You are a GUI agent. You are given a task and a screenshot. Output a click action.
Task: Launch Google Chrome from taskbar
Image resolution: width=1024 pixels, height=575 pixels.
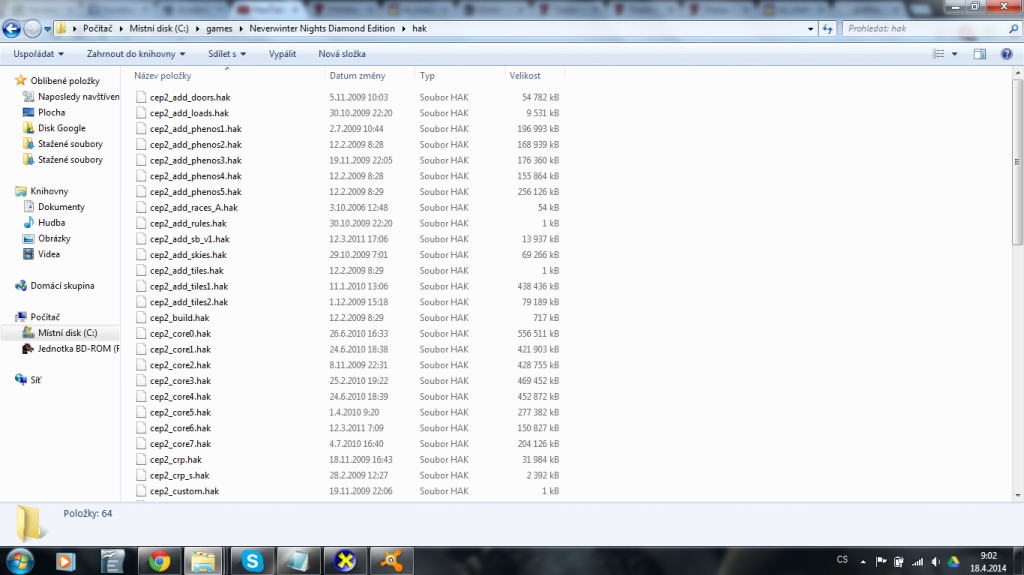[x=159, y=561]
